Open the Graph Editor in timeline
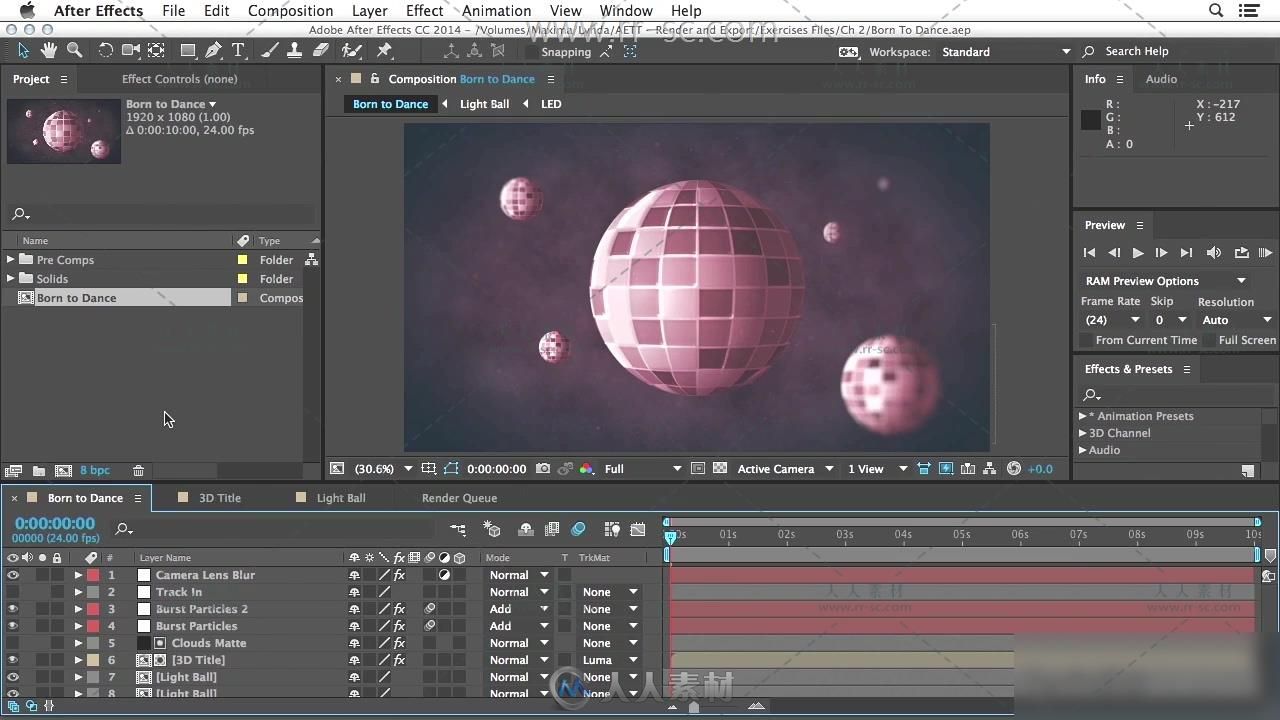Image resolution: width=1280 pixels, height=720 pixels. [x=638, y=529]
